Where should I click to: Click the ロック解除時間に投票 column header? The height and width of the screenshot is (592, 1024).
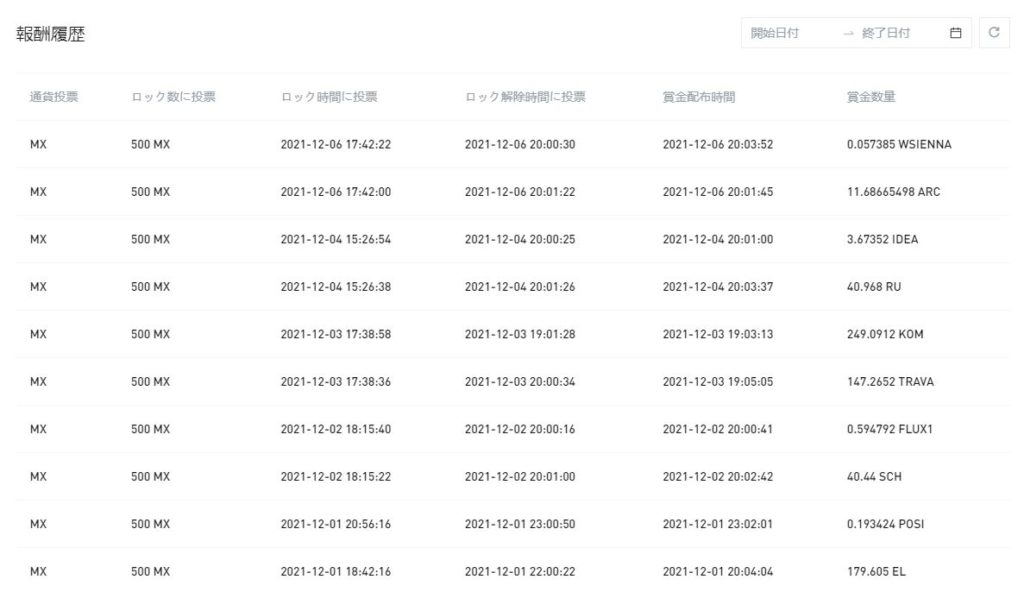click(x=525, y=97)
